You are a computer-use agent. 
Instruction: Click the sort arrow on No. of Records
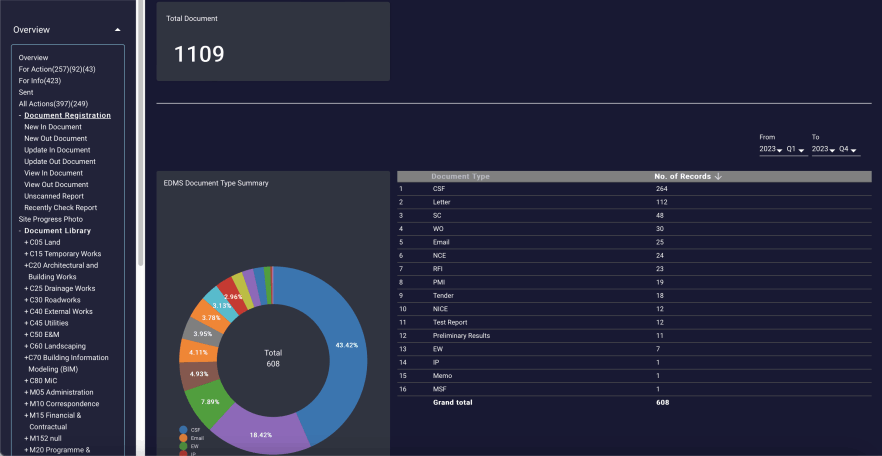tap(719, 177)
